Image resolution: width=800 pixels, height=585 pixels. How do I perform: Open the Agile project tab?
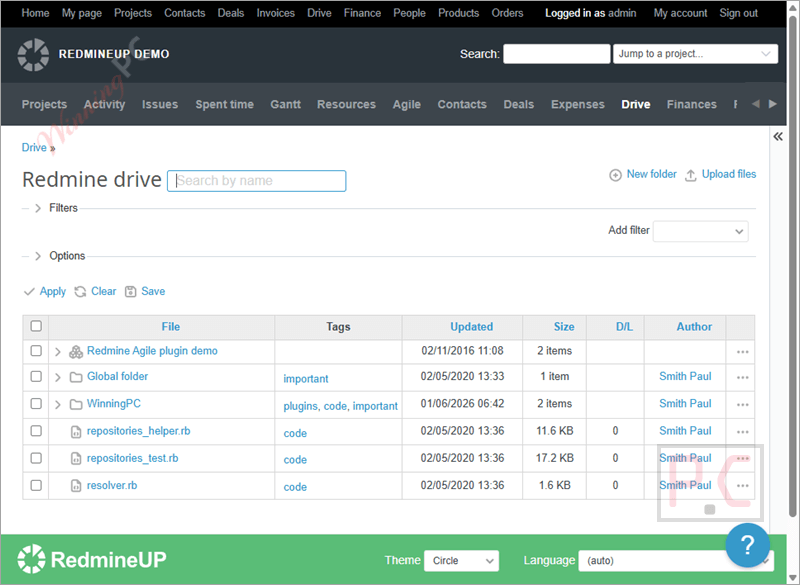coord(407,105)
